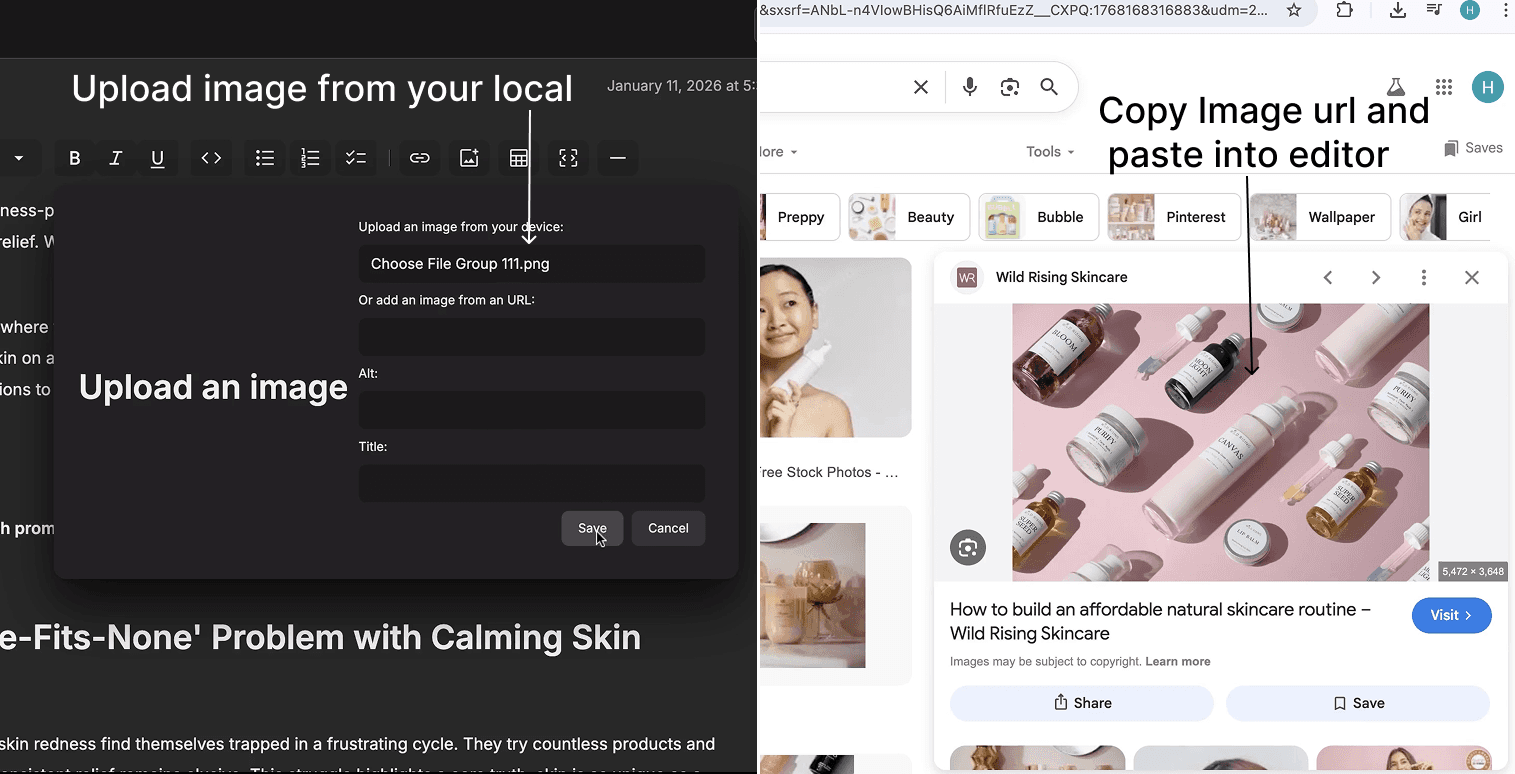Toggle italic formatting
This screenshot has width=1515, height=774.
pyautogui.click(x=115, y=157)
